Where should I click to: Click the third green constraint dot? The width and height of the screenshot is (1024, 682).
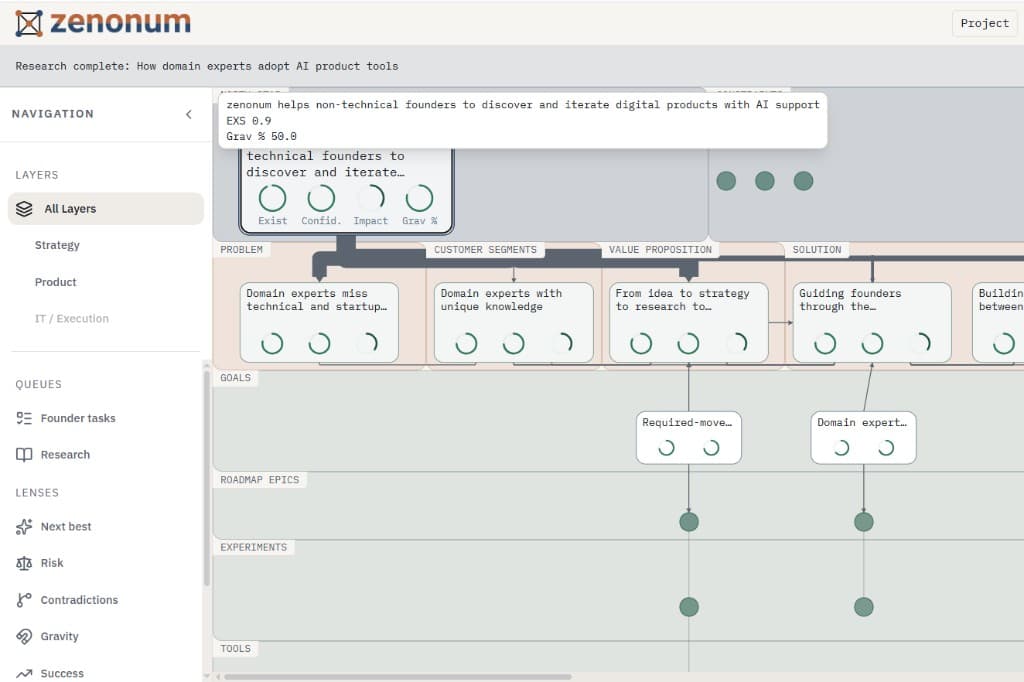tap(803, 181)
